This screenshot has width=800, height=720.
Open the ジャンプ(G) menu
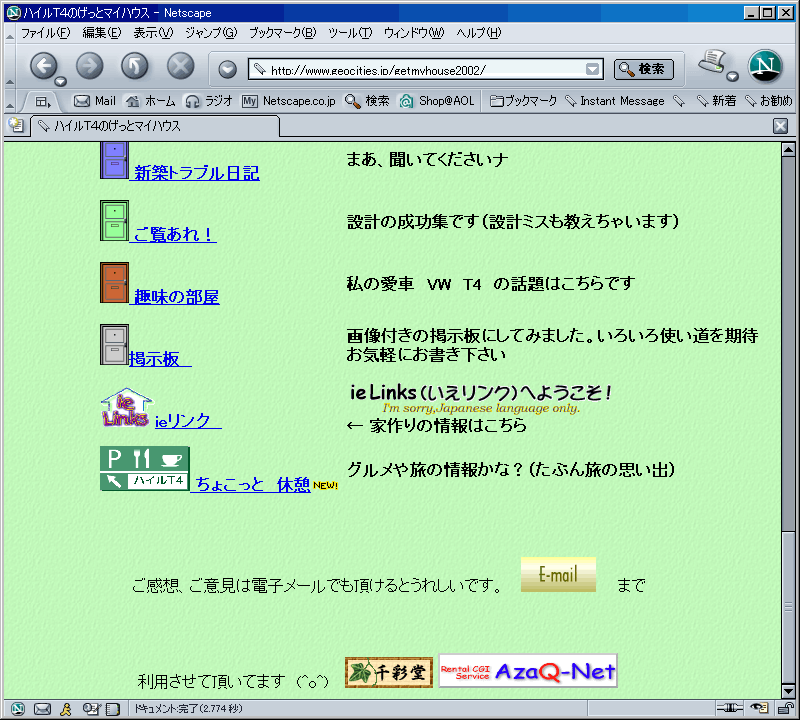pyautogui.click(x=211, y=33)
